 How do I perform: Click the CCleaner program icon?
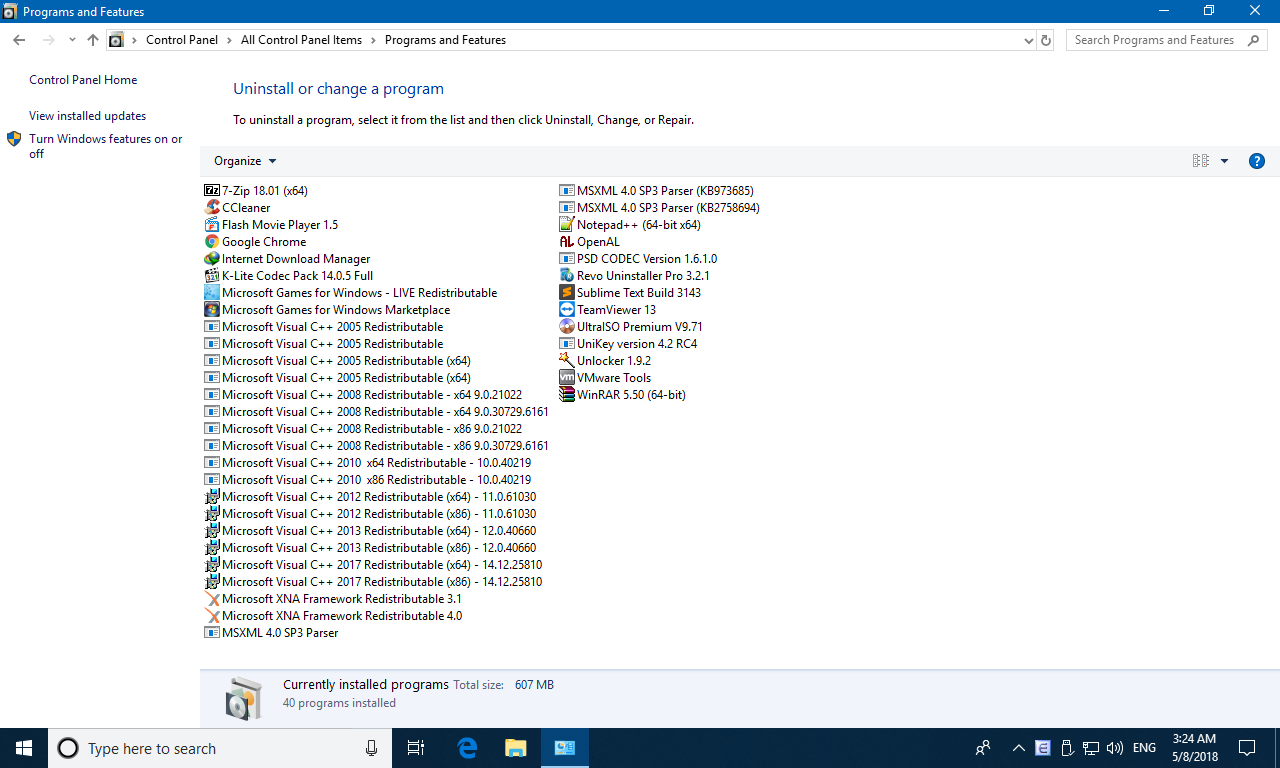[212, 207]
